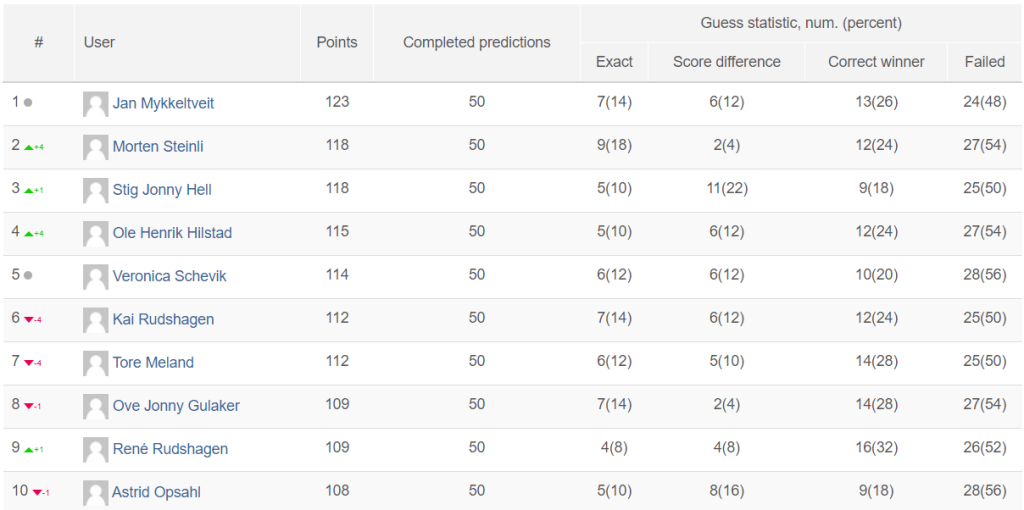Click Jan Mykkeltveit's avatar image
1024x510 pixels.
95,104
